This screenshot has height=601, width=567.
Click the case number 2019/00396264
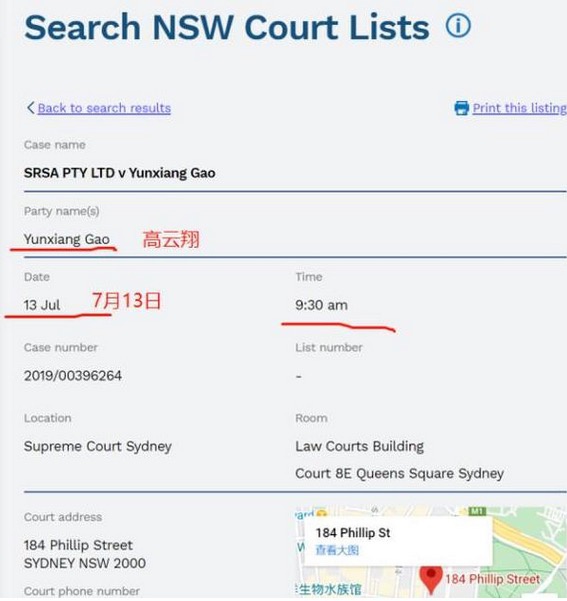click(73, 376)
